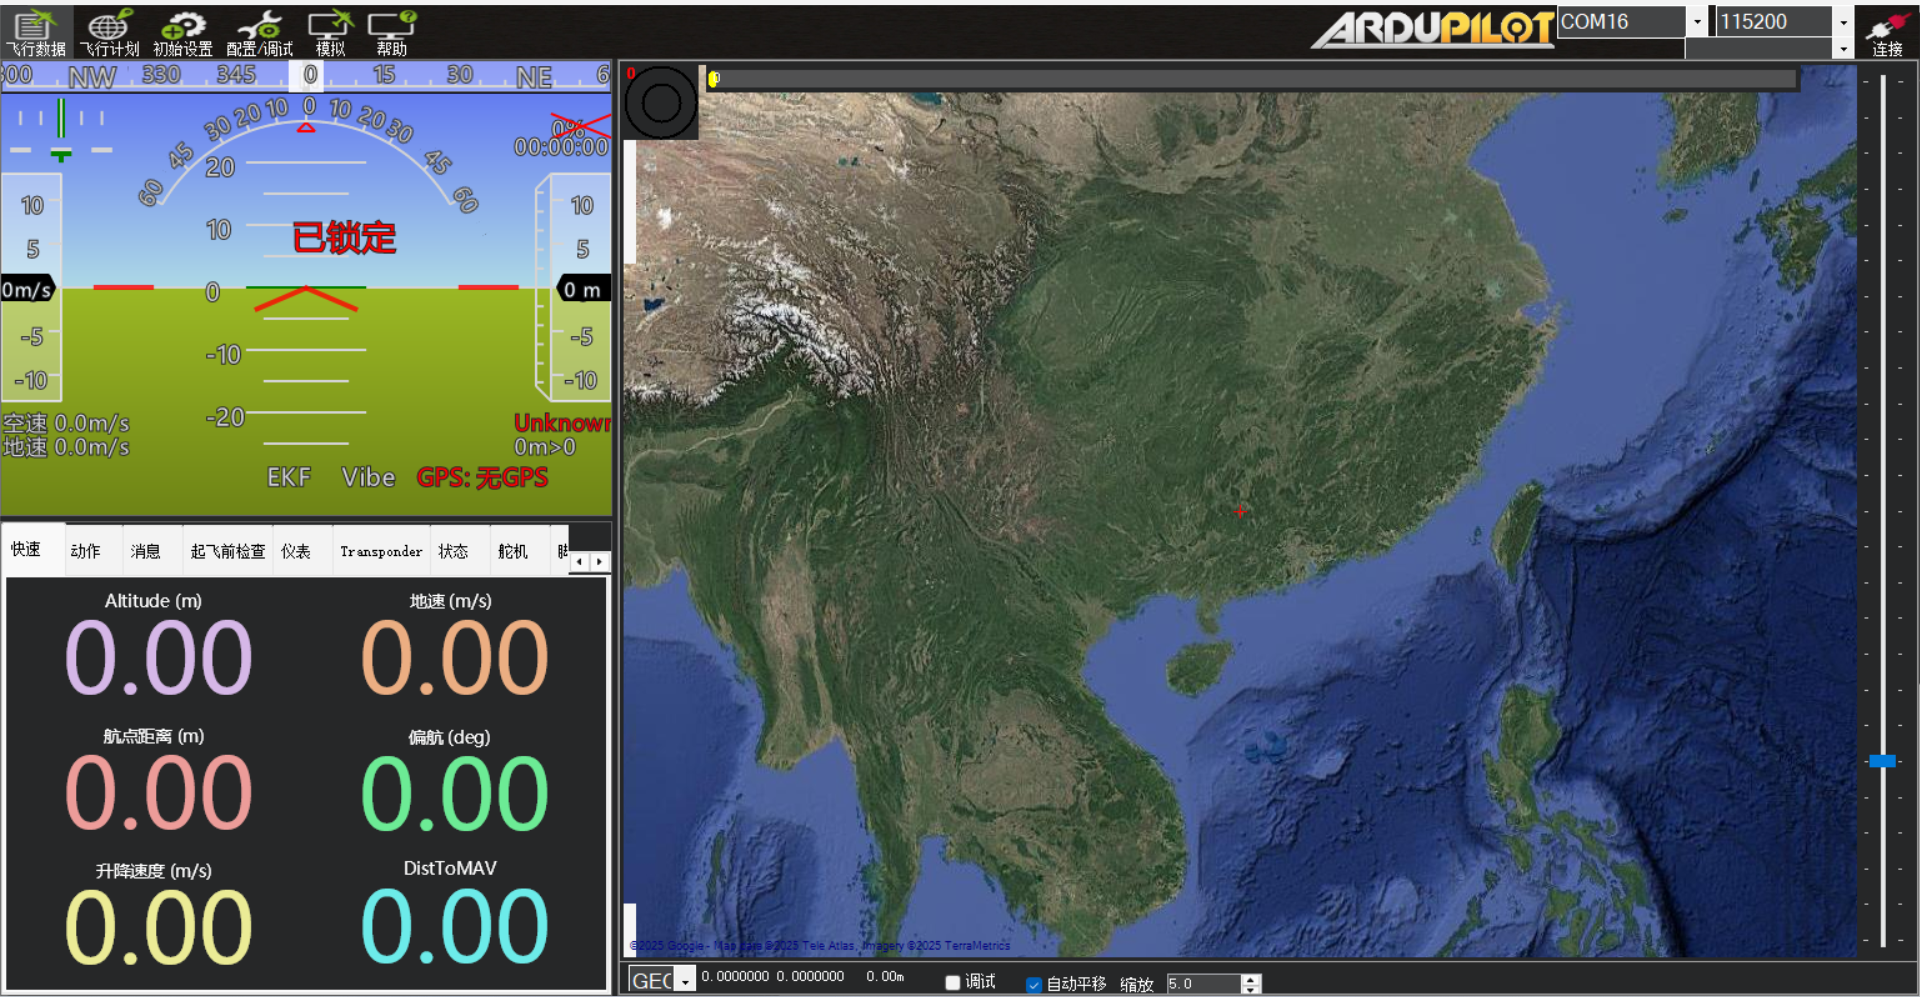1920x997 pixels.
Task: Click the ArduPilot logo
Action: pyautogui.click(x=1432, y=28)
